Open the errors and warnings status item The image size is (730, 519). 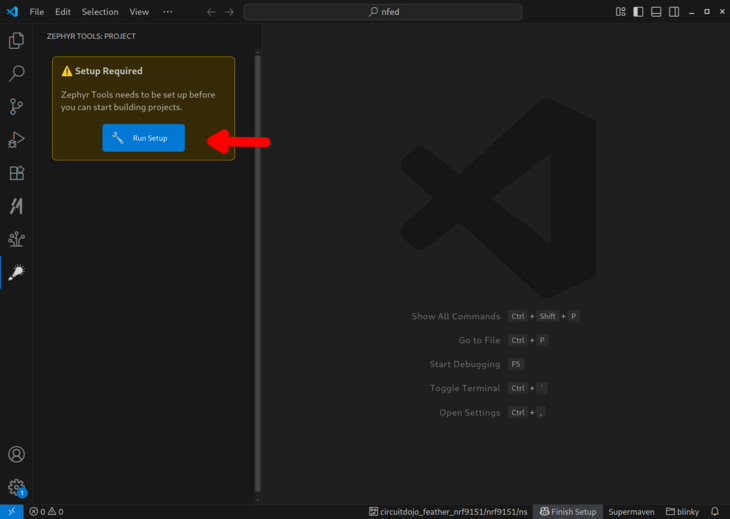(x=46, y=512)
